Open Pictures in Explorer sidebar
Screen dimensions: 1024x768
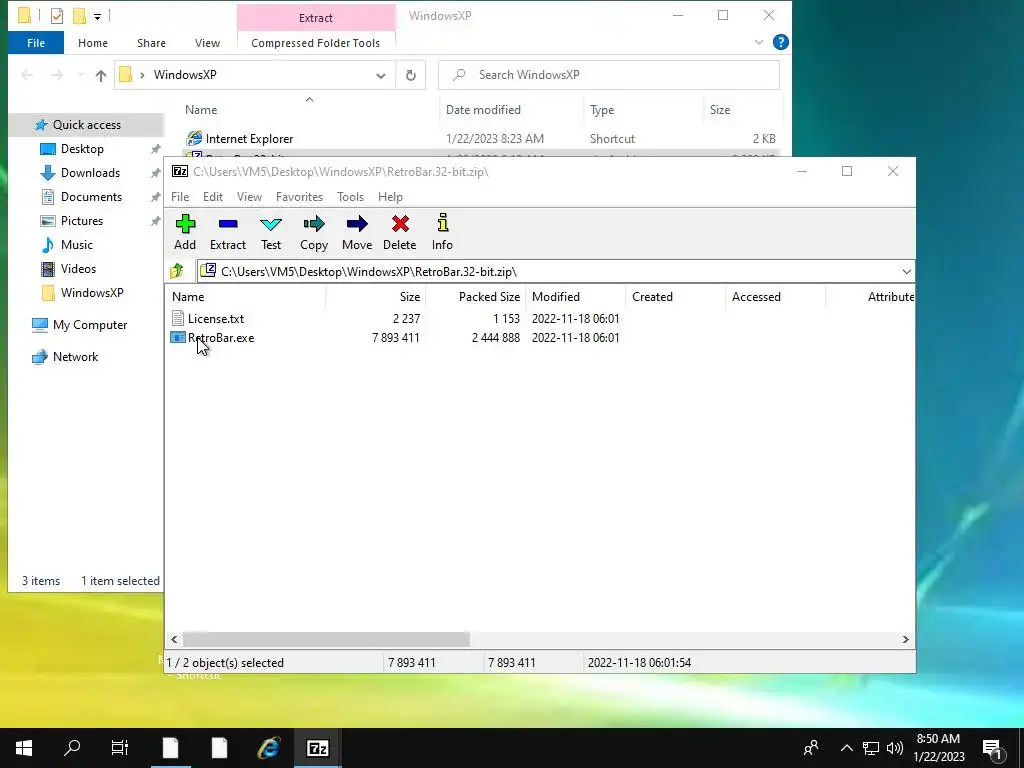(82, 221)
